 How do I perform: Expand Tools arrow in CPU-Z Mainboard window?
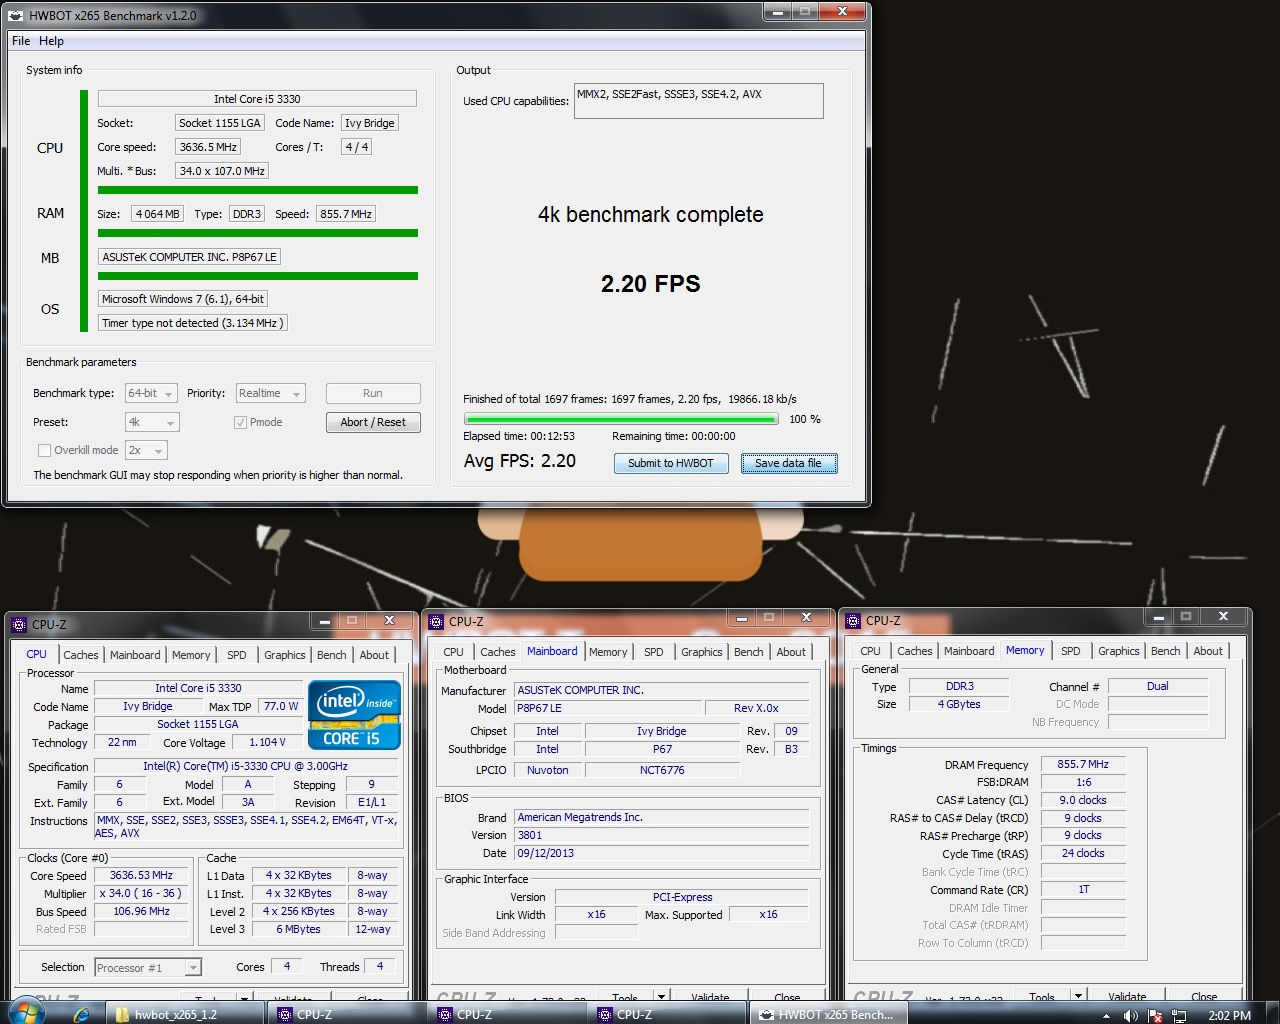tap(661, 996)
